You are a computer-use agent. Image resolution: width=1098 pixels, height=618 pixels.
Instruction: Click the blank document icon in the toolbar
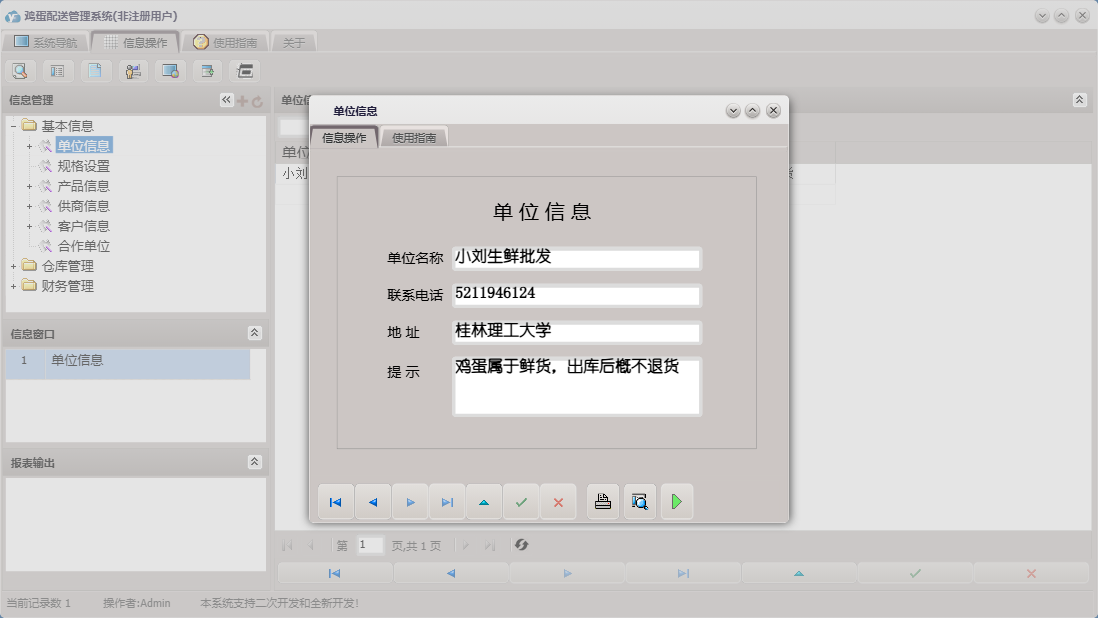click(94, 71)
